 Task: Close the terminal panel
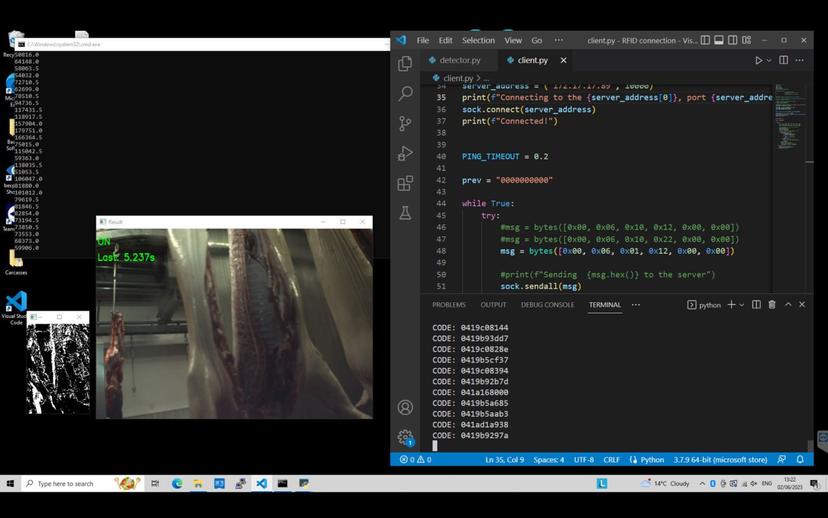802,305
